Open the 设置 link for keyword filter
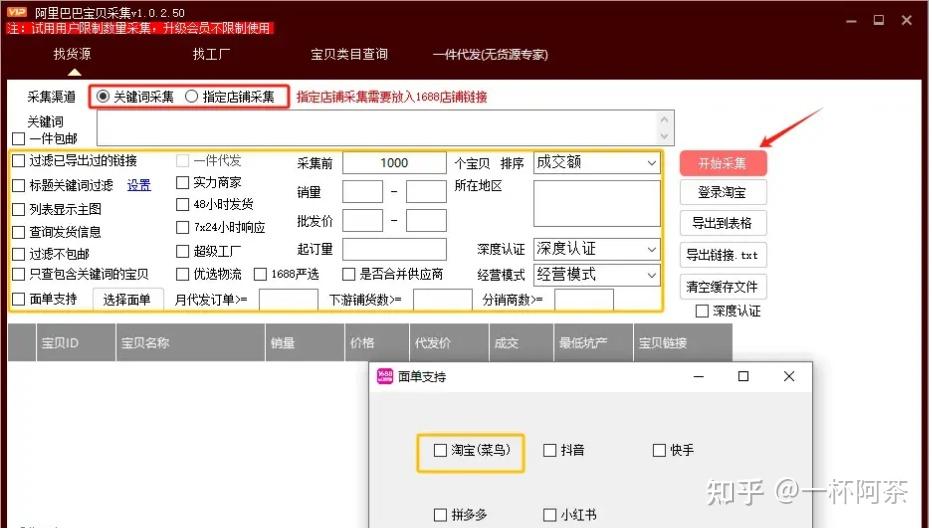The height and width of the screenshot is (530, 932). [139, 185]
